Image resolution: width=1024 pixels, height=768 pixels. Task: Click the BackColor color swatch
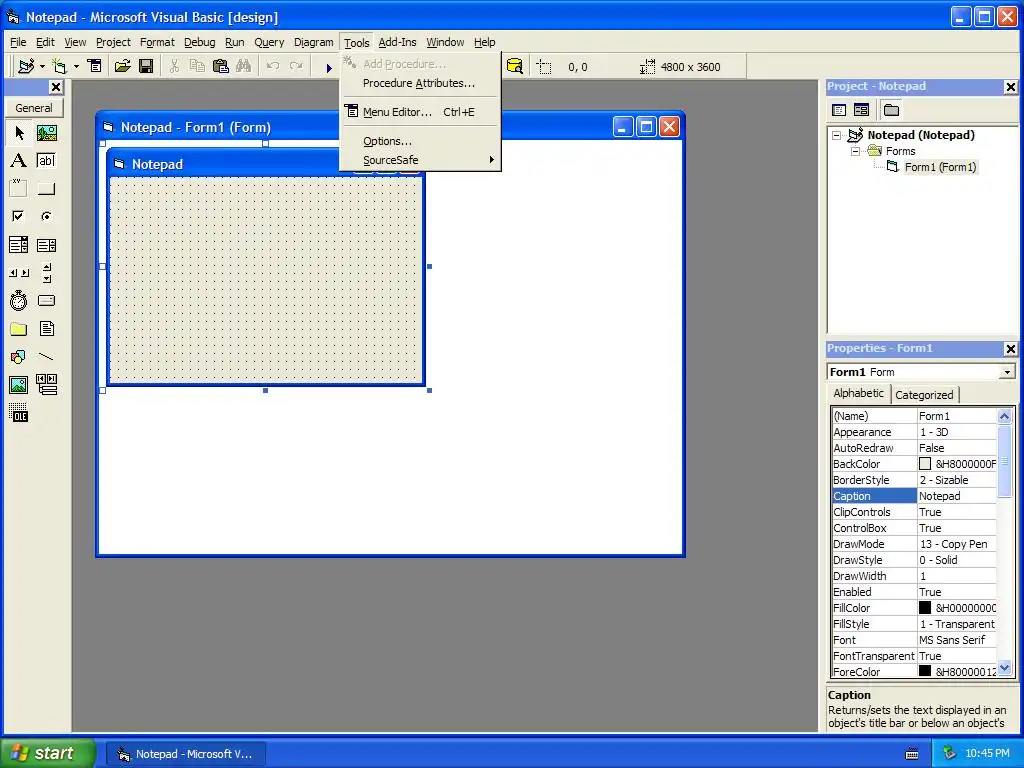click(925, 464)
